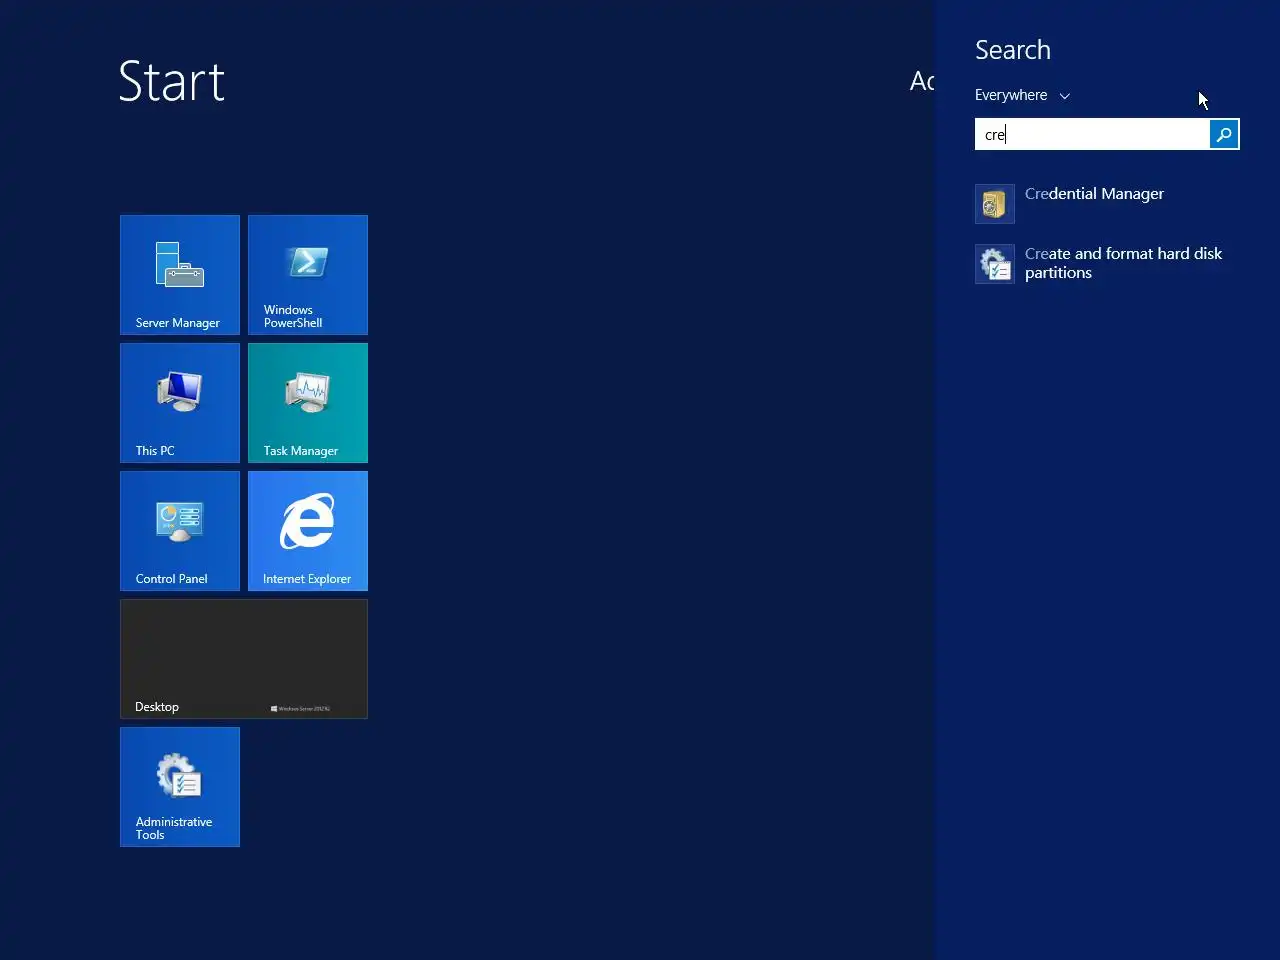Open the Administrative Tools tile
Viewport: 1280px width, 960px height.
click(x=180, y=787)
